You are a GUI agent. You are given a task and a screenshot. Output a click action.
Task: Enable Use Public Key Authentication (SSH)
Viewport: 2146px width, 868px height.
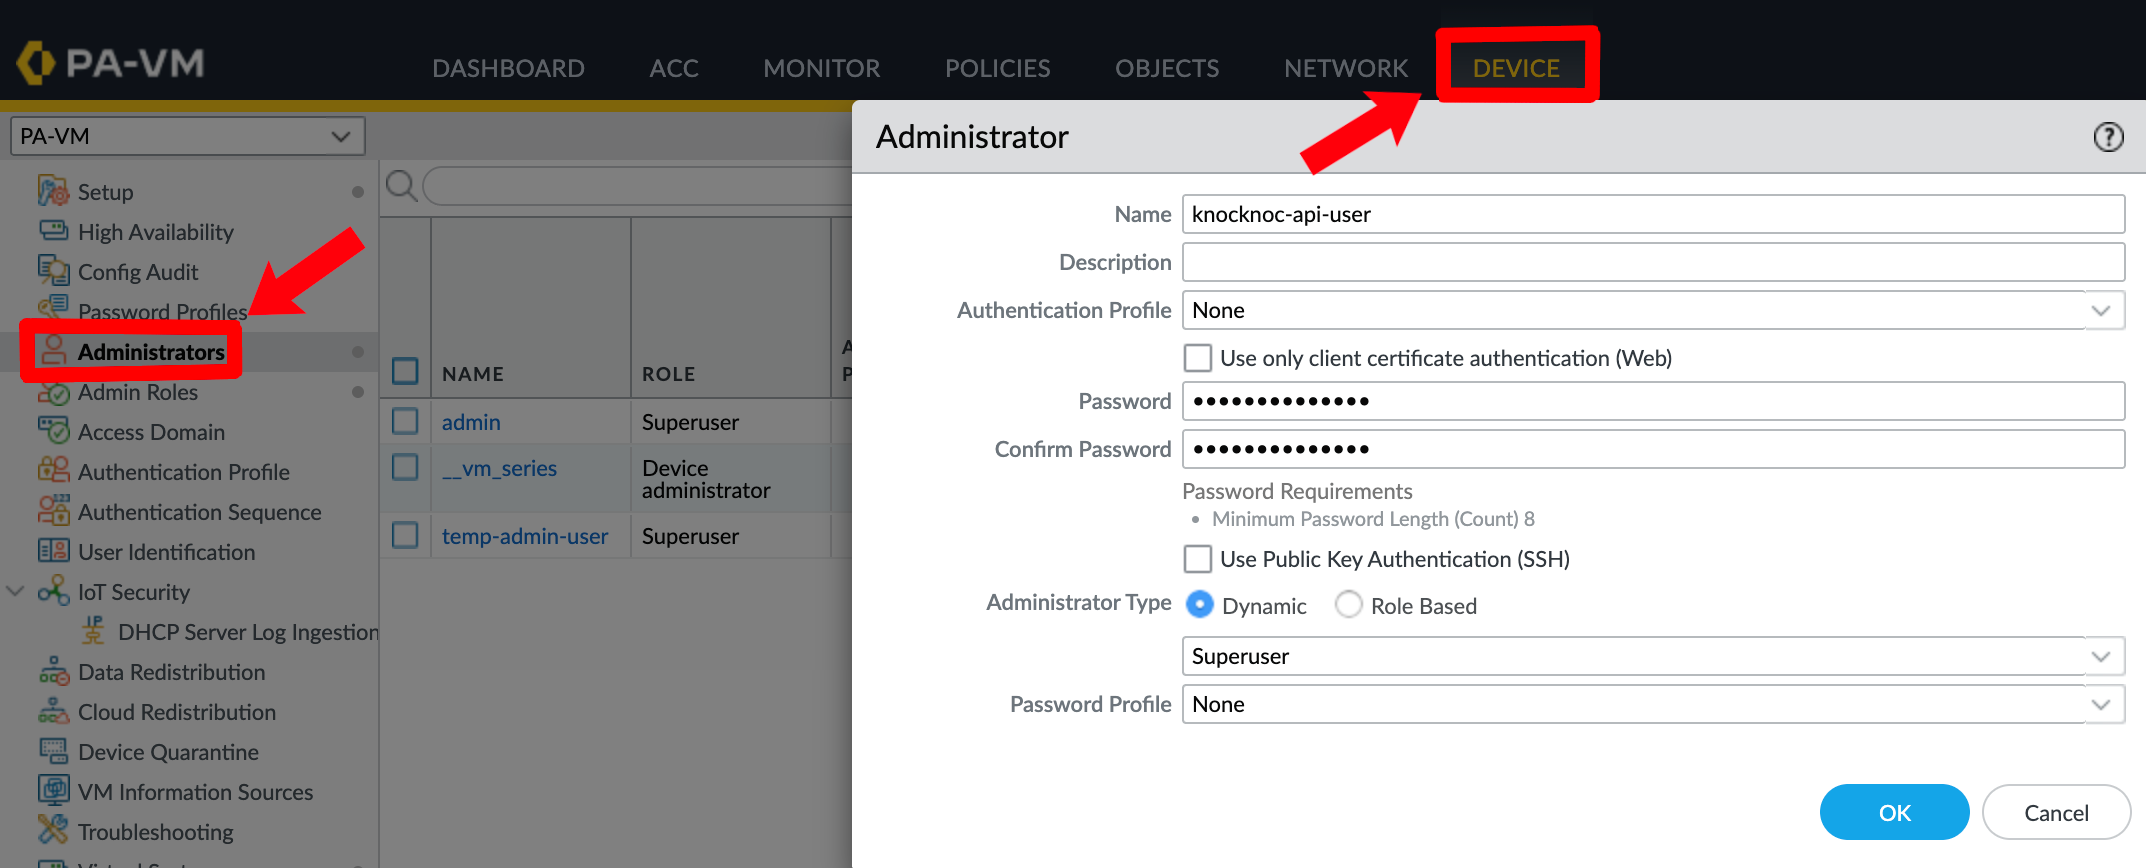point(1198,559)
